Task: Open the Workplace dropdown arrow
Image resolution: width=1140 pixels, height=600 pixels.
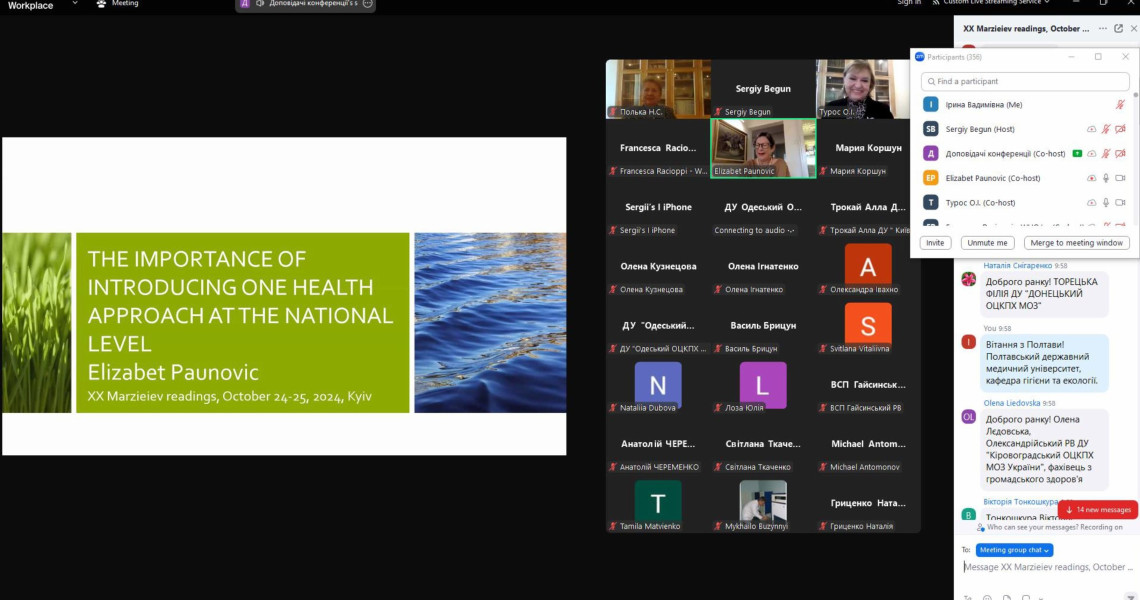Action: click(x=75, y=4)
